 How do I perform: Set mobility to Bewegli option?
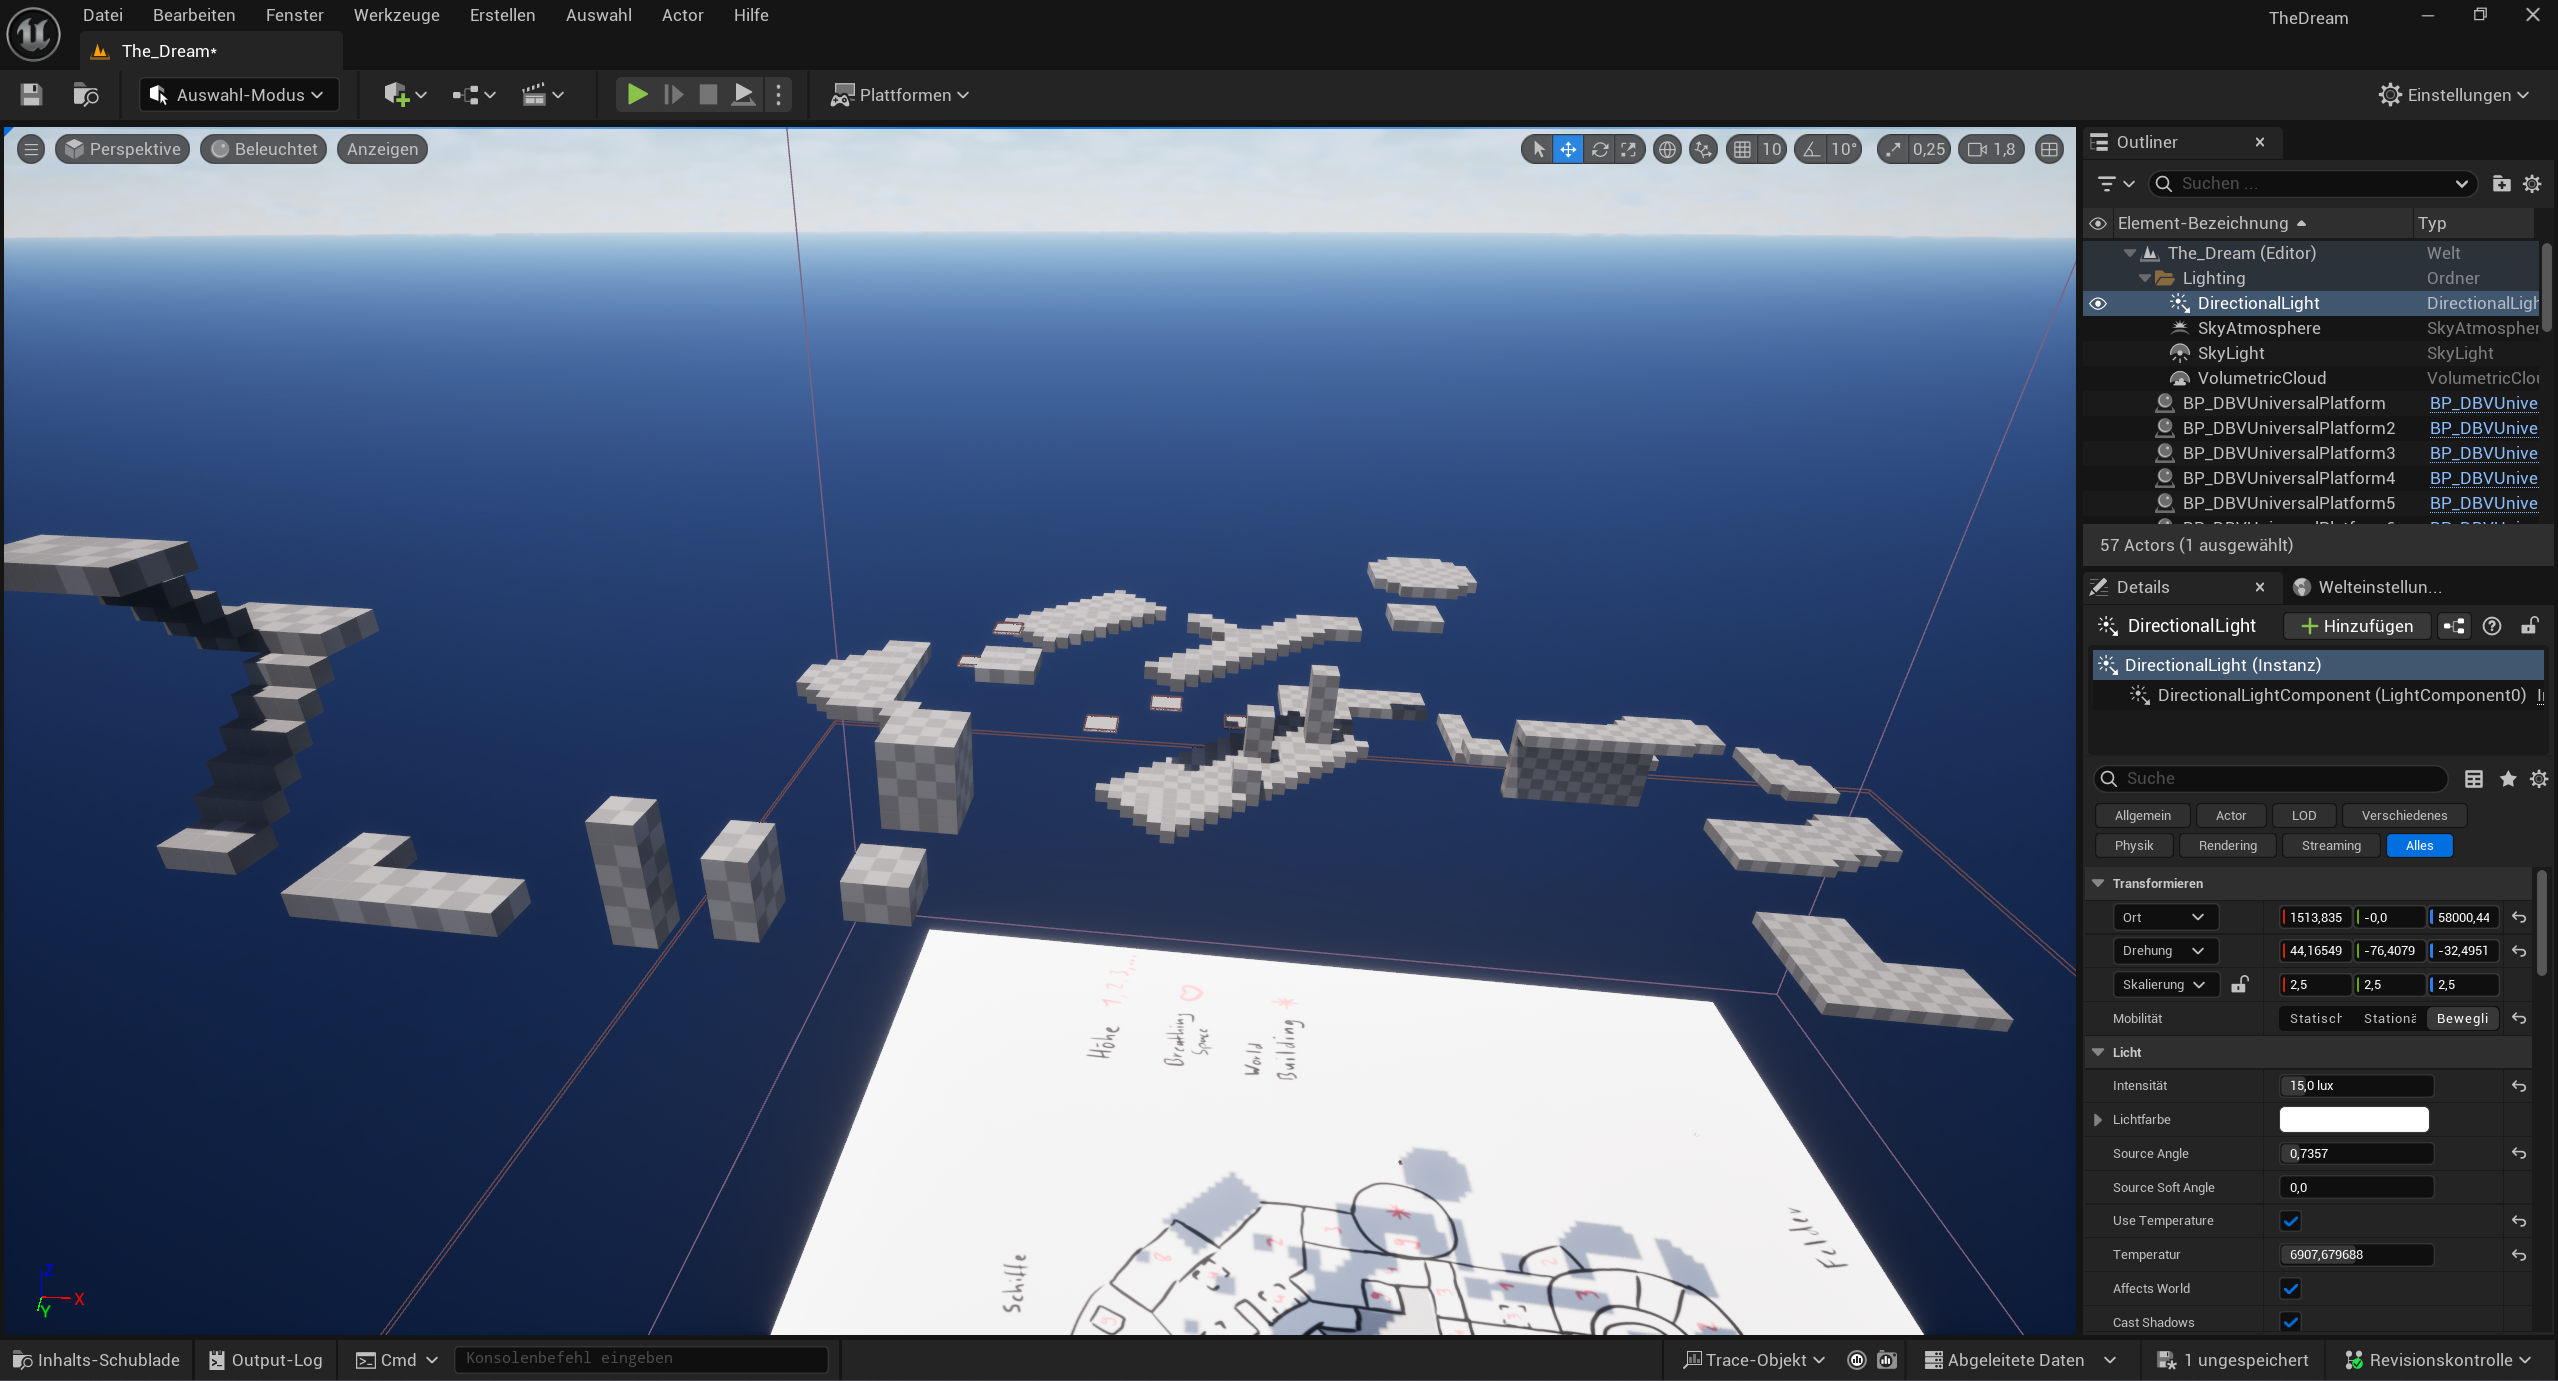coord(2462,1019)
